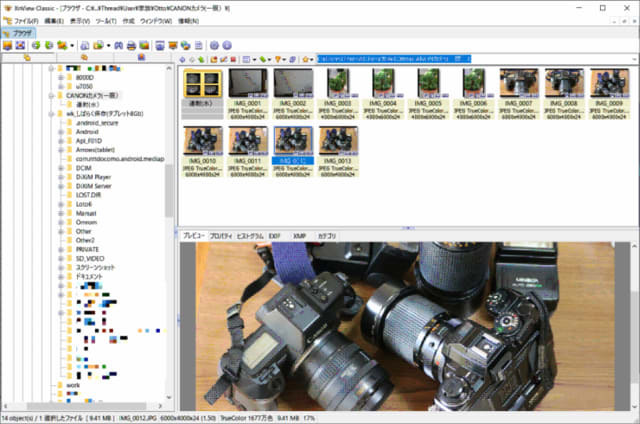
Task: Click the settings gear icon in the toolbar
Action: click(214, 45)
